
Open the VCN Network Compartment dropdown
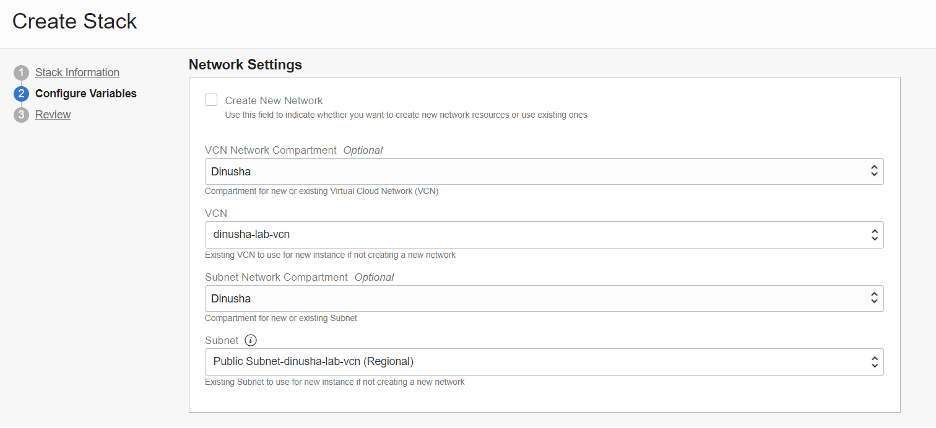[544, 171]
